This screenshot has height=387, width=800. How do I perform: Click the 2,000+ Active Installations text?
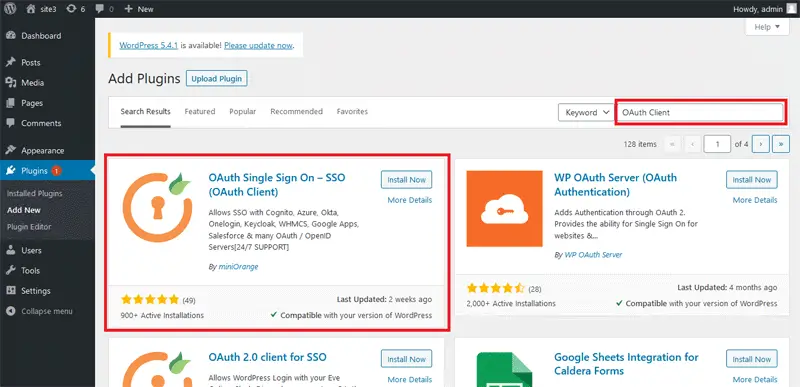click(x=511, y=303)
